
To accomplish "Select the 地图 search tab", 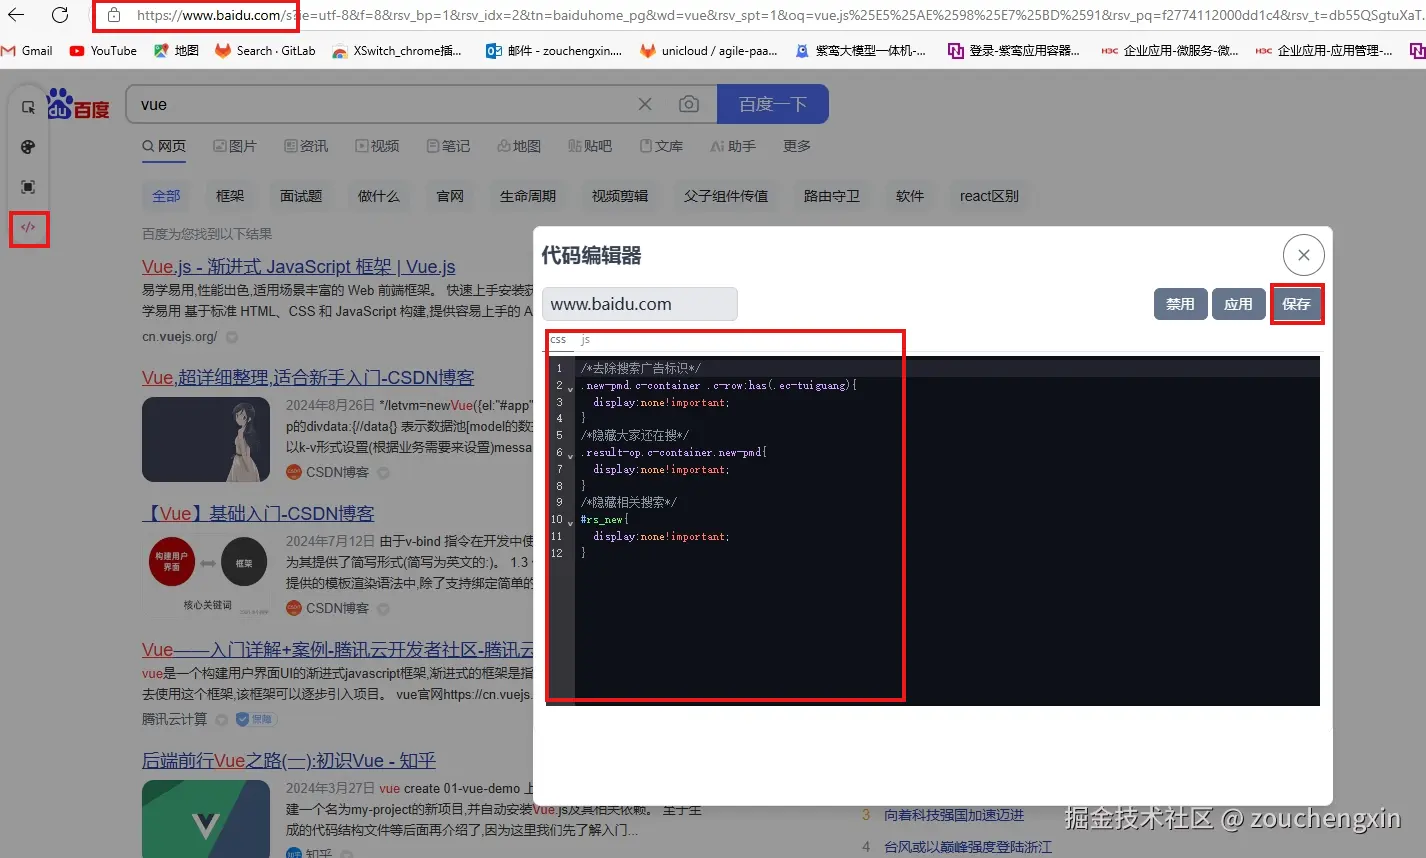I will (x=519, y=146).
